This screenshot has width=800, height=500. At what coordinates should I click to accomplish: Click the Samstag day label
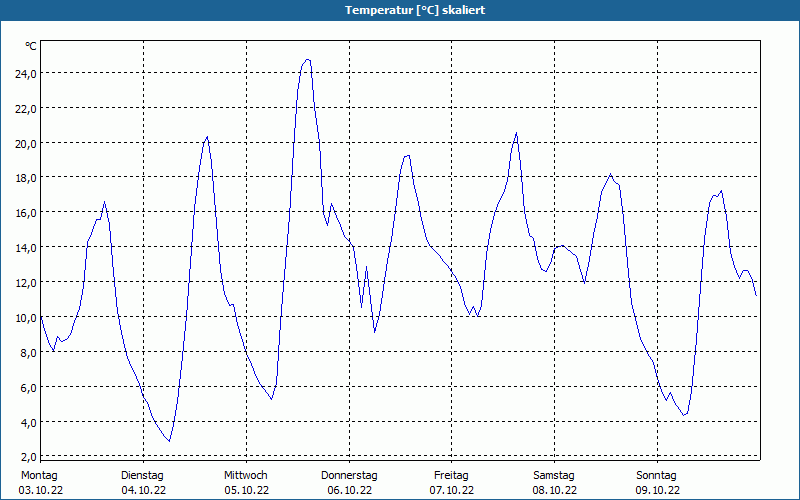pyautogui.click(x=554, y=476)
